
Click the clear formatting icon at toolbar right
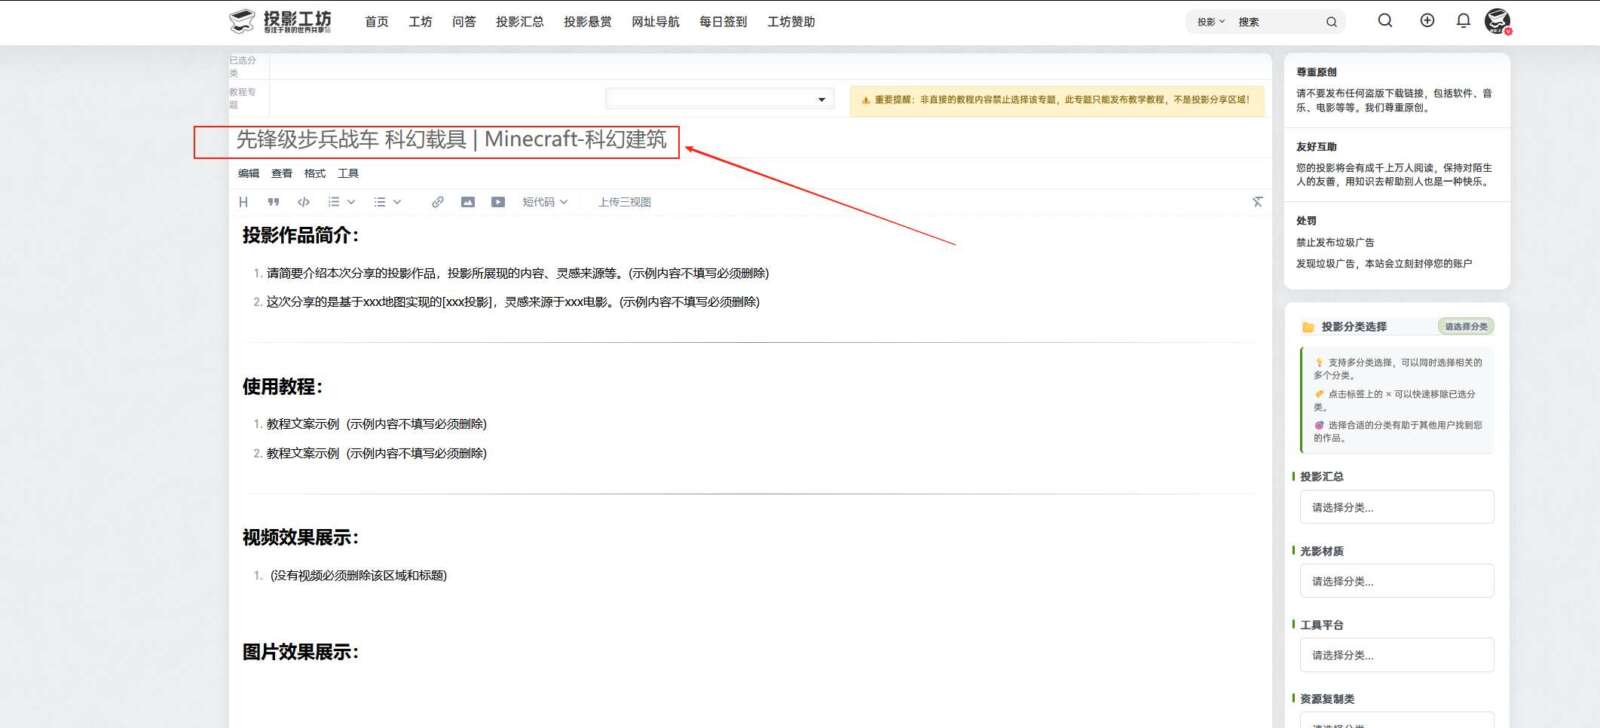coord(1257,202)
